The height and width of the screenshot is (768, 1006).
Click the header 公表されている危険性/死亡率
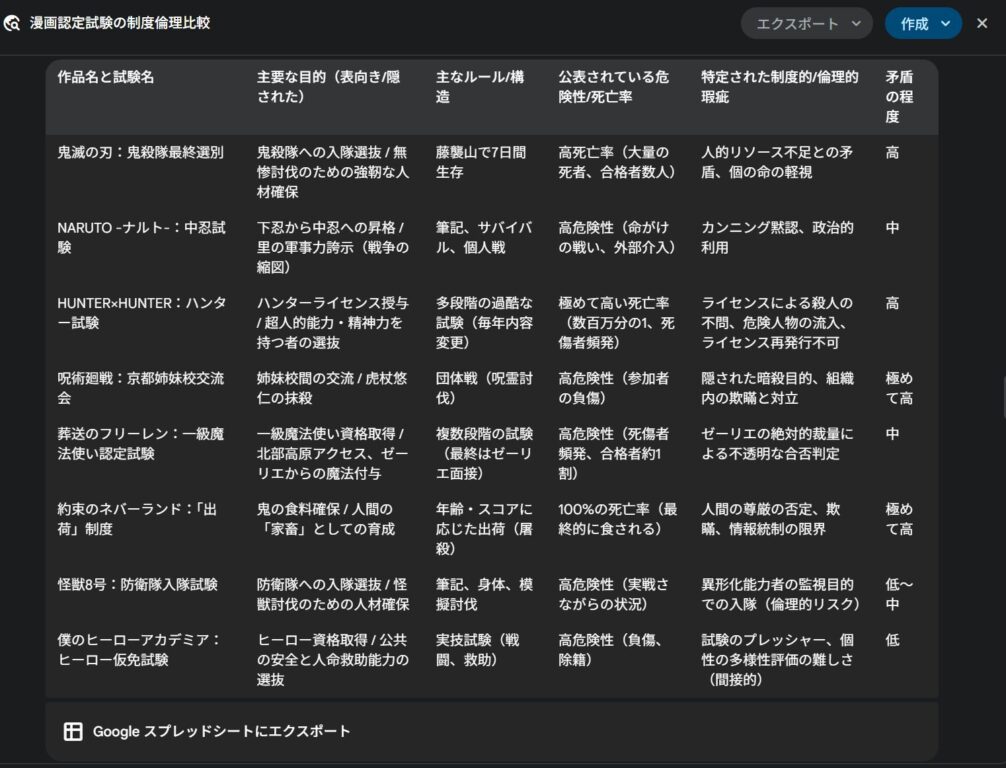pyautogui.click(x=613, y=87)
